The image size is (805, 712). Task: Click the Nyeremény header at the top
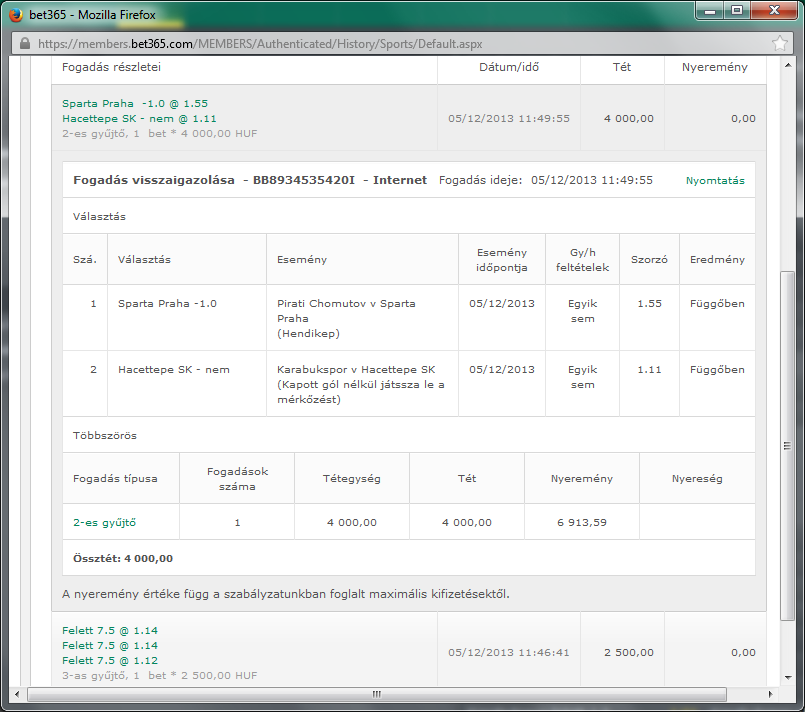click(715, 67)
